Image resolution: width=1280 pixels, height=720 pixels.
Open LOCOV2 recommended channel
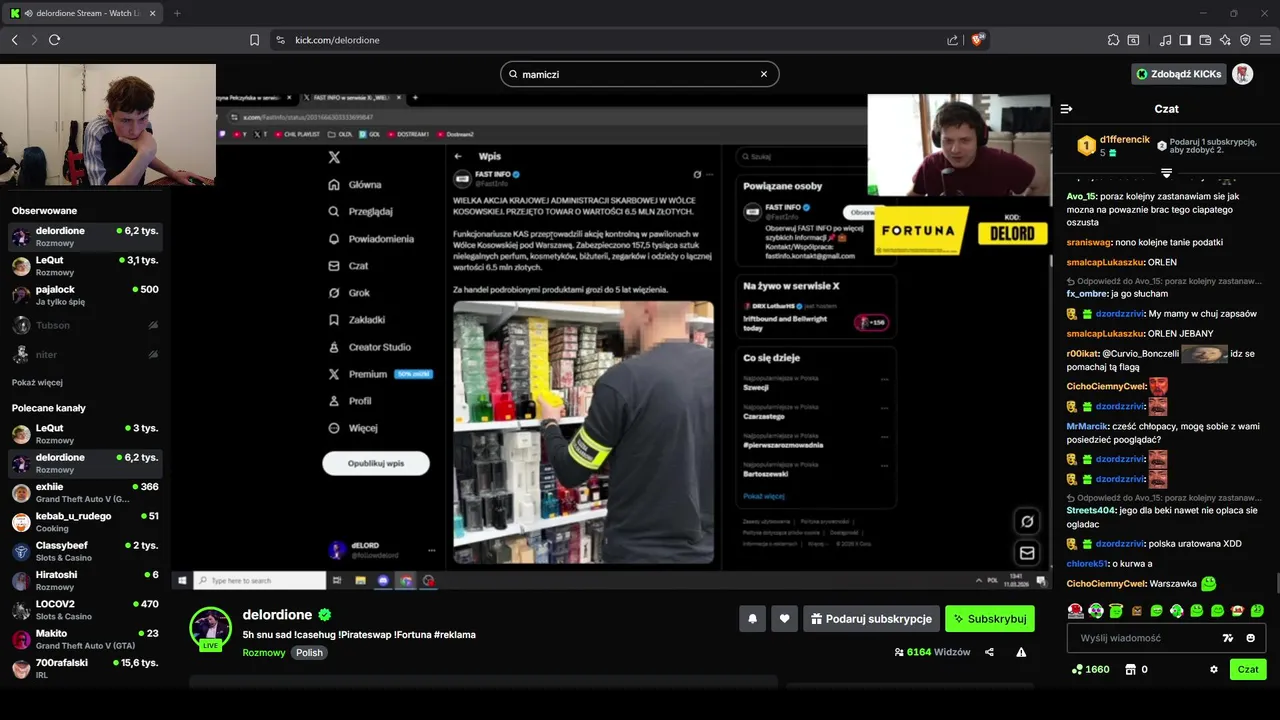click(x=85, y=610)
